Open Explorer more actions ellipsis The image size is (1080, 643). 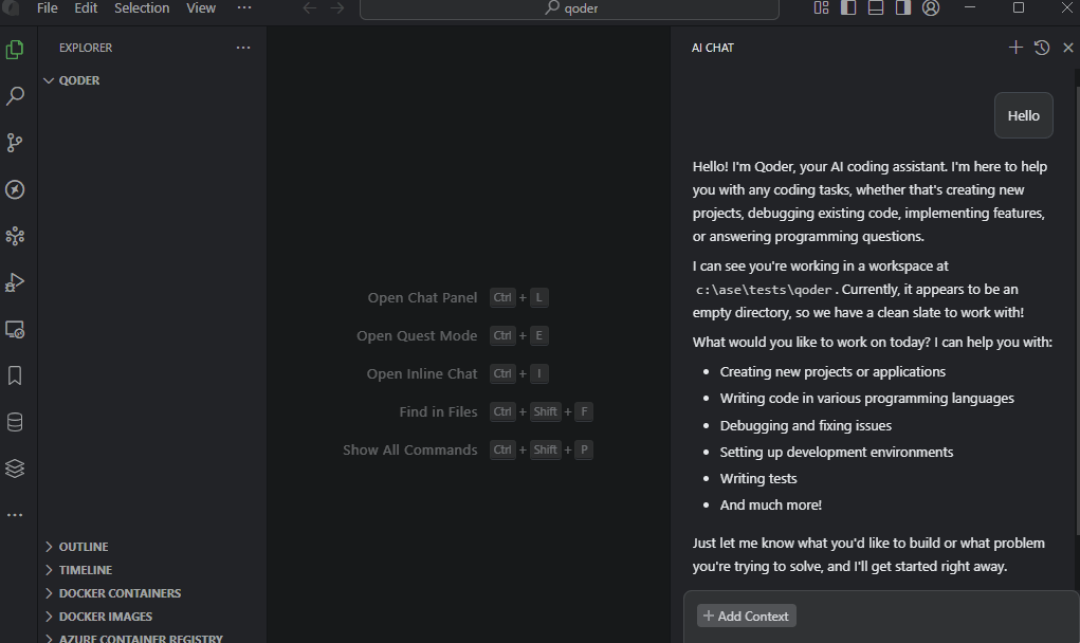tap(243, 48)
